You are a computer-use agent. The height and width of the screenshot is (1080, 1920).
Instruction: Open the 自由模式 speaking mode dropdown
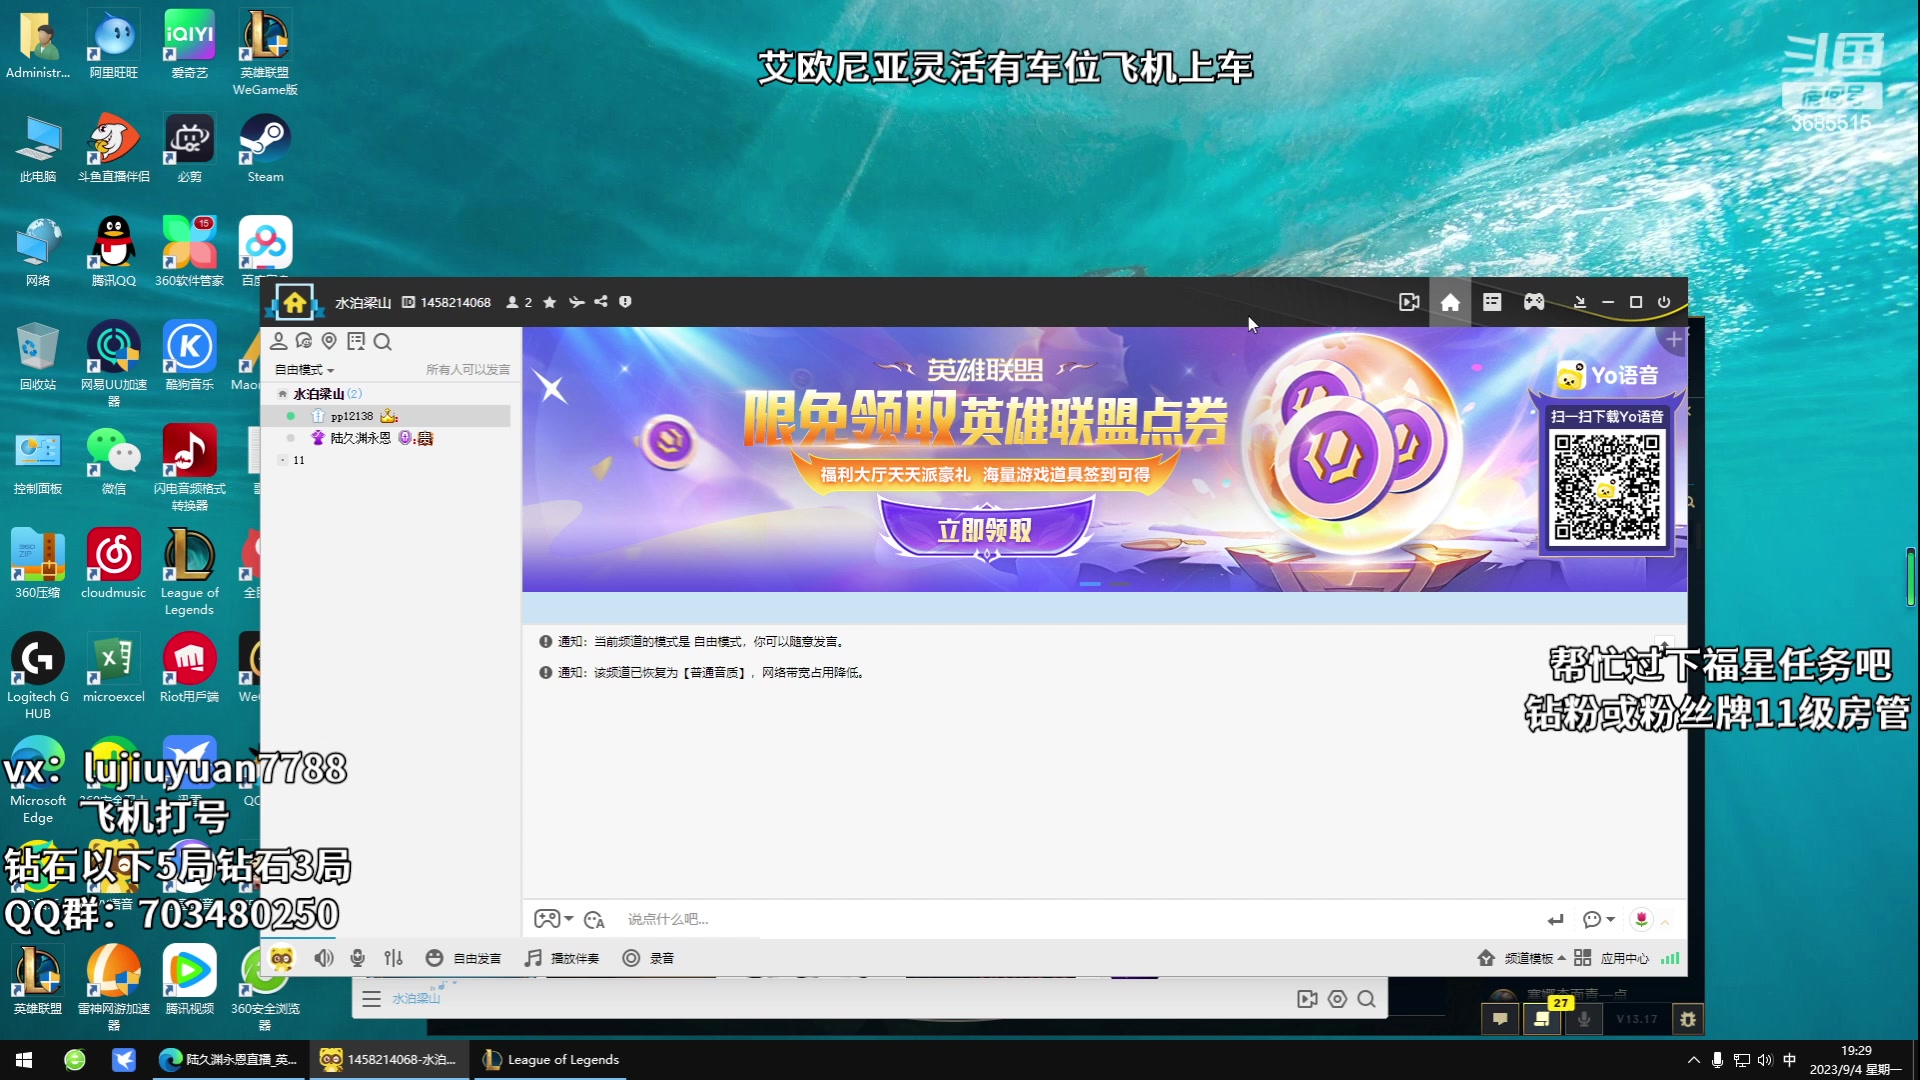304,370
